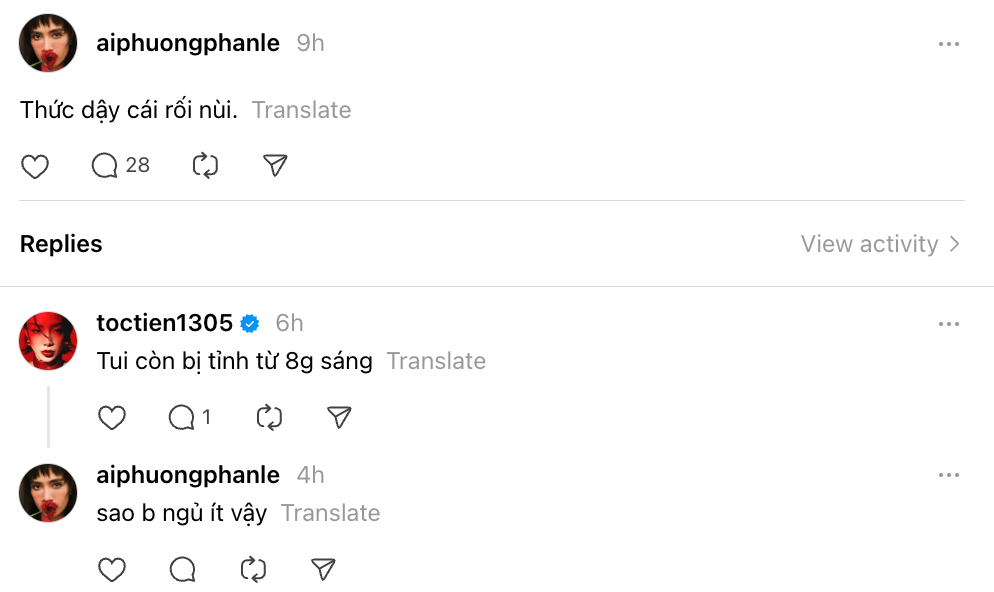Visit the toctien1305 username profile link

coord(164,323)
